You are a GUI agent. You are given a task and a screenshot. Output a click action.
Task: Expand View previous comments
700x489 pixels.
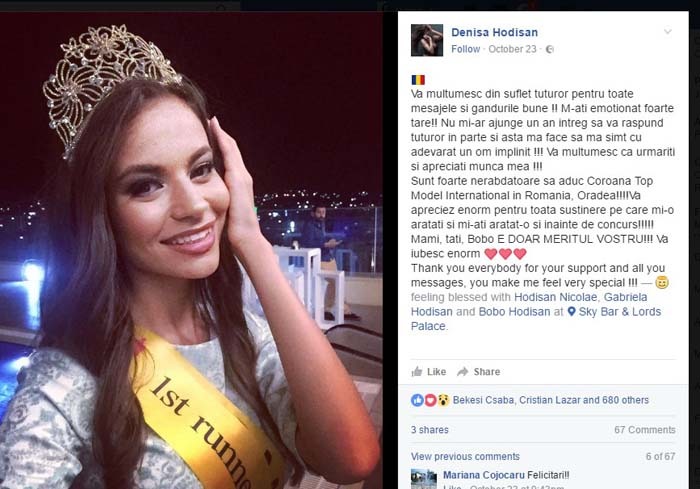tap(465, 456)
